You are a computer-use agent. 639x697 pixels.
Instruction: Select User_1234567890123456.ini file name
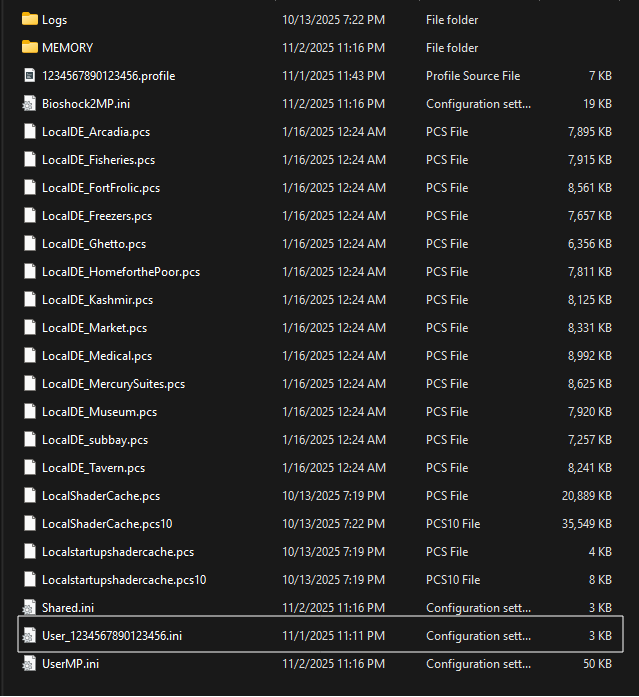[112, 635]
